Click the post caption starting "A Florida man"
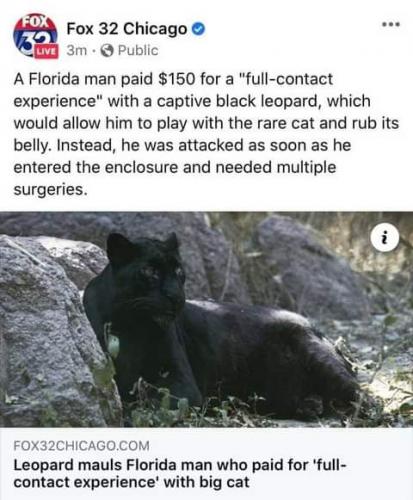Viewport: 413px width, 500px height. [x=206, y=134]
